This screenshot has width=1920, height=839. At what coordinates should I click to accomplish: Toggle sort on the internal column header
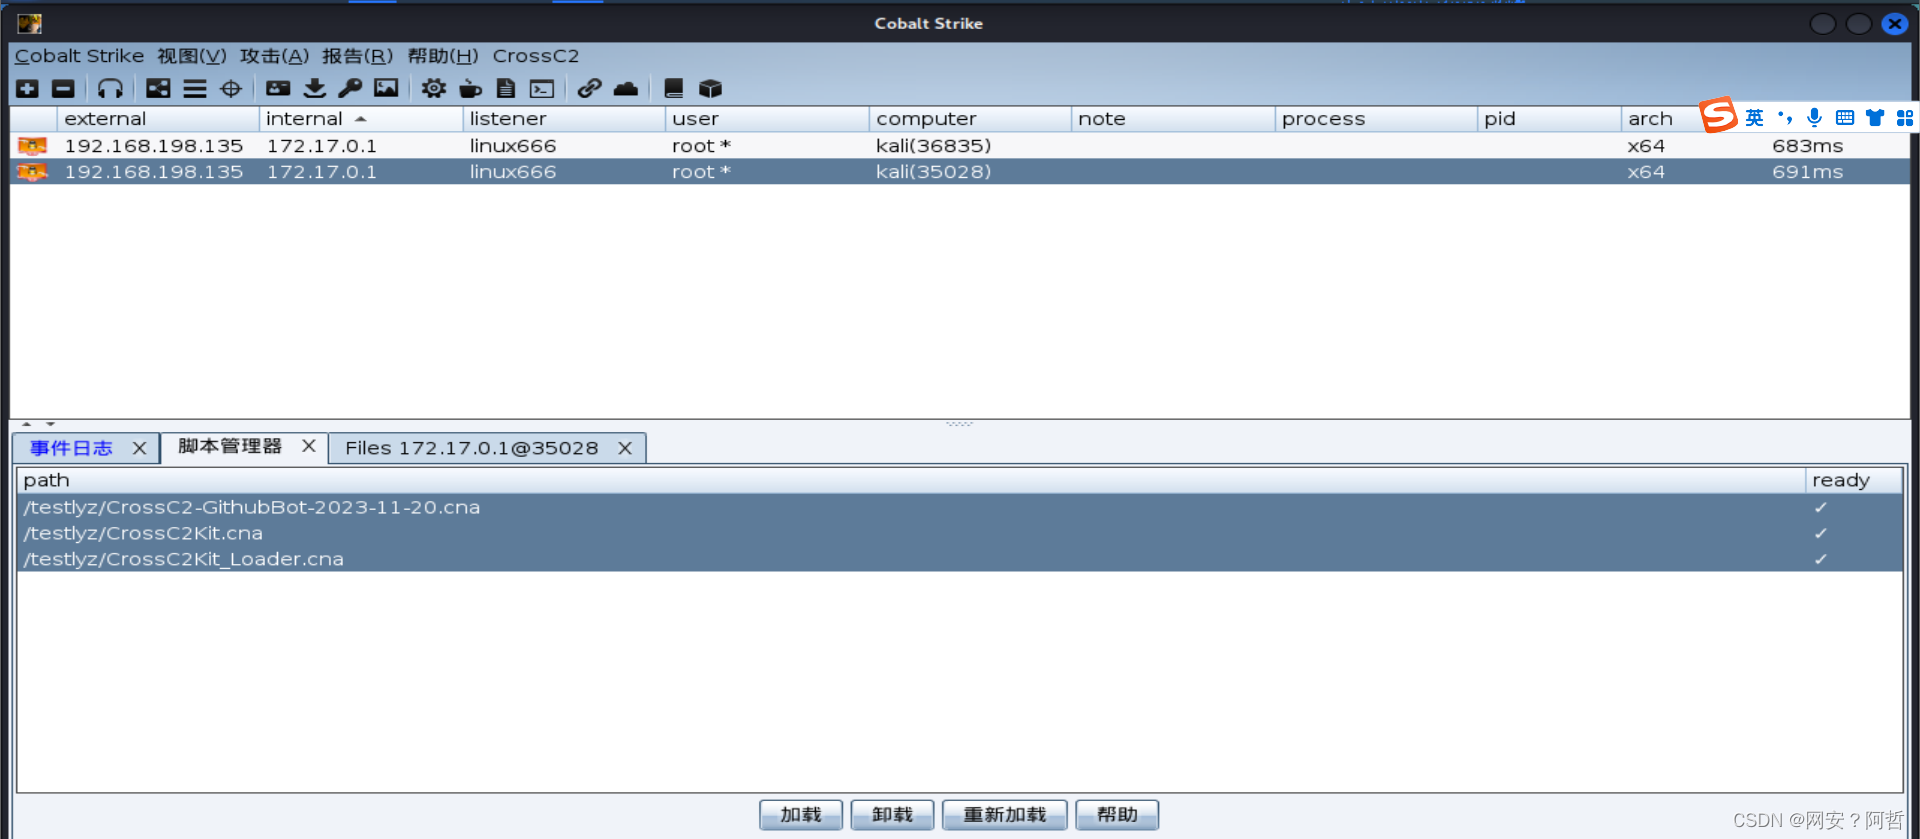(x=361, y=119)
